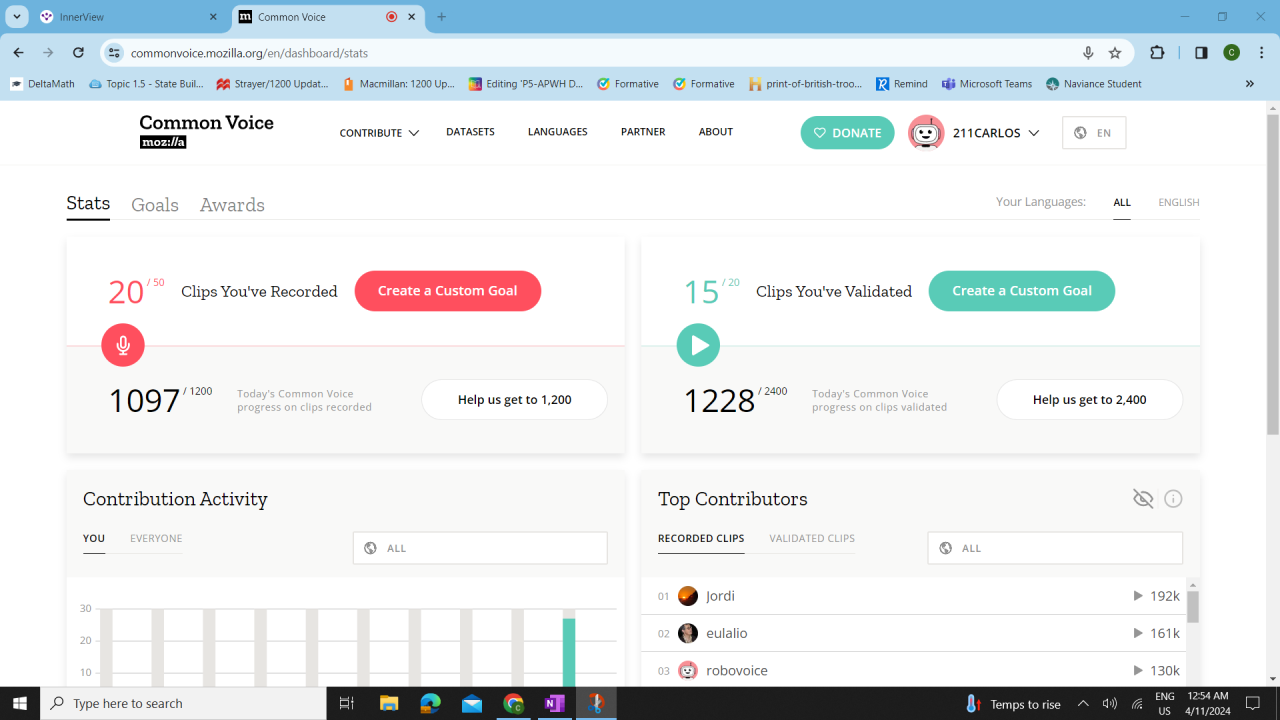Viewport: 1280px width, 720px height.
Task: Create a Custom Goal for recorded clips
Action: click(x=448, y=291)
